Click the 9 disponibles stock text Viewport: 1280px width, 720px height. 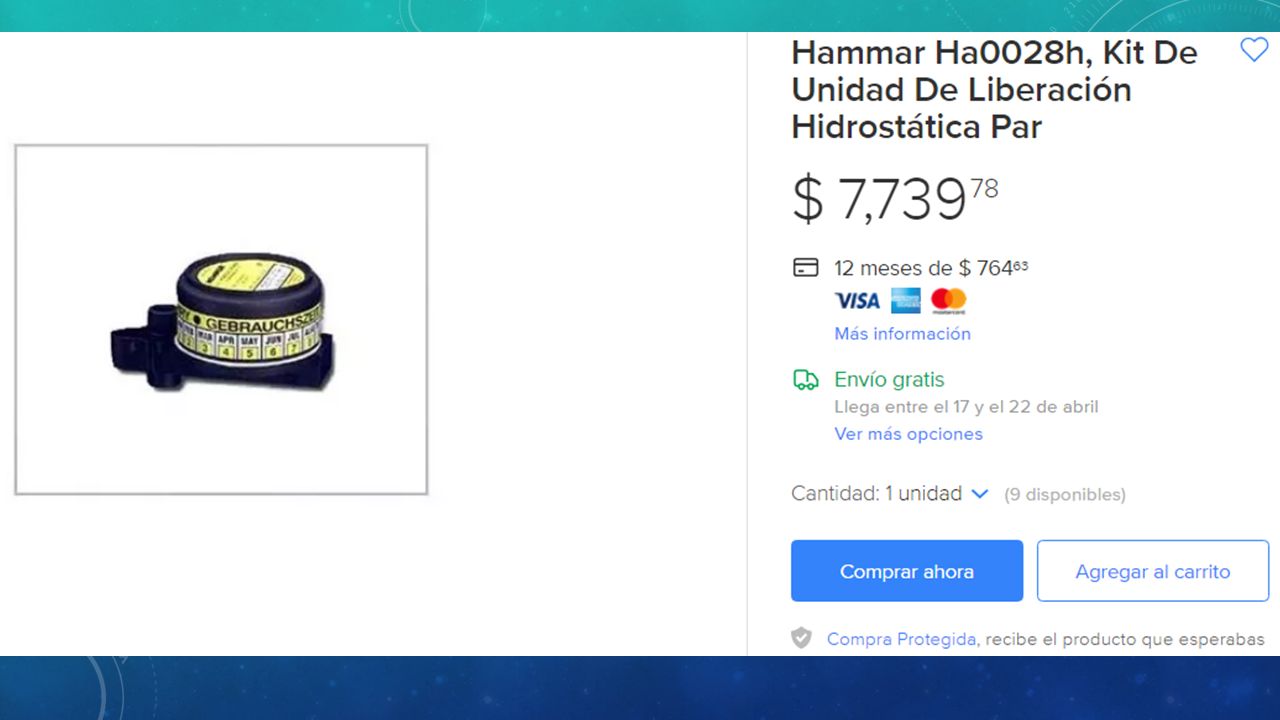pyautogui.click(x=1065, y=494)
